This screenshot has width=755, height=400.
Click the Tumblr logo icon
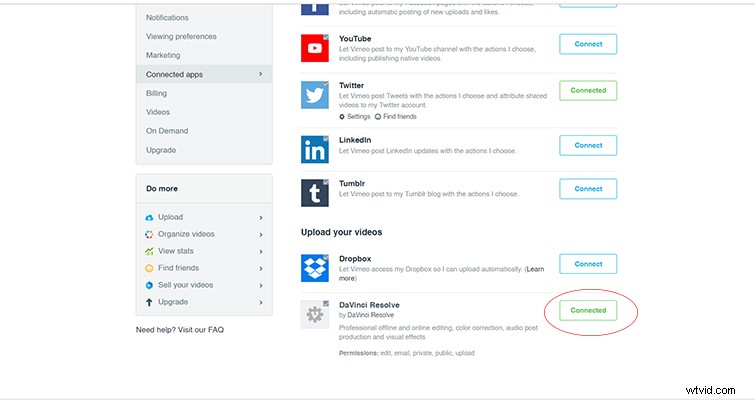[315, 193]
